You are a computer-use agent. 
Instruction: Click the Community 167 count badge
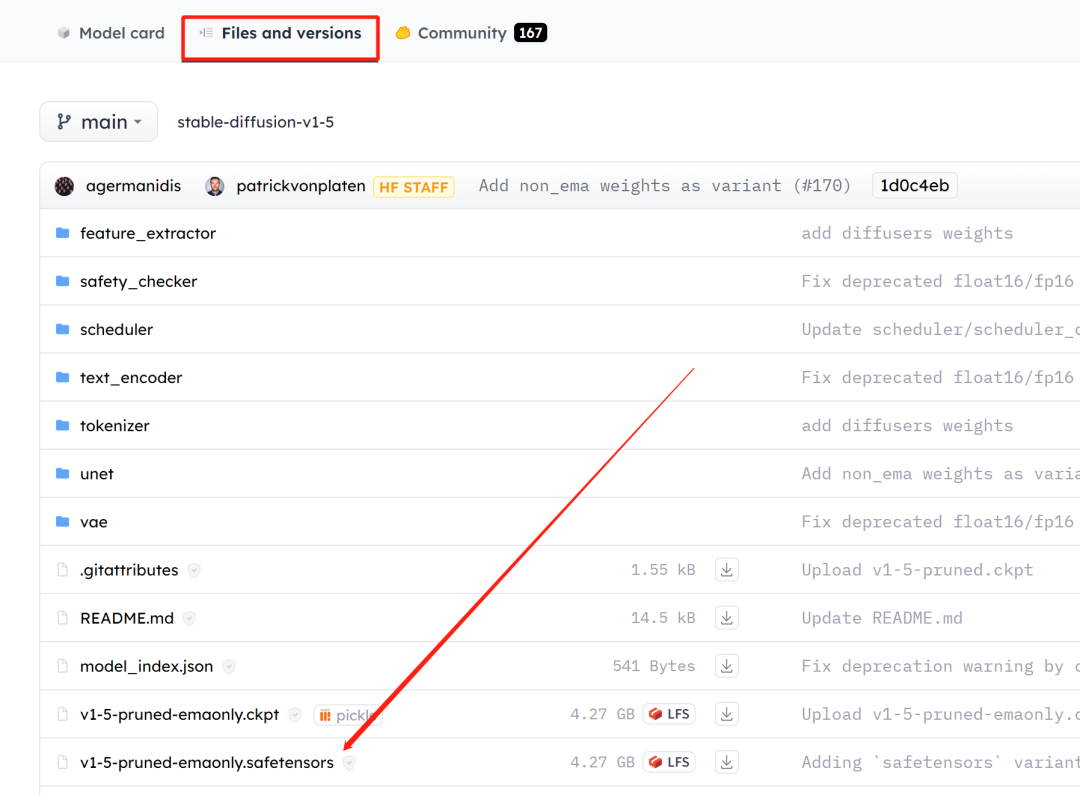tap(530, 33)
